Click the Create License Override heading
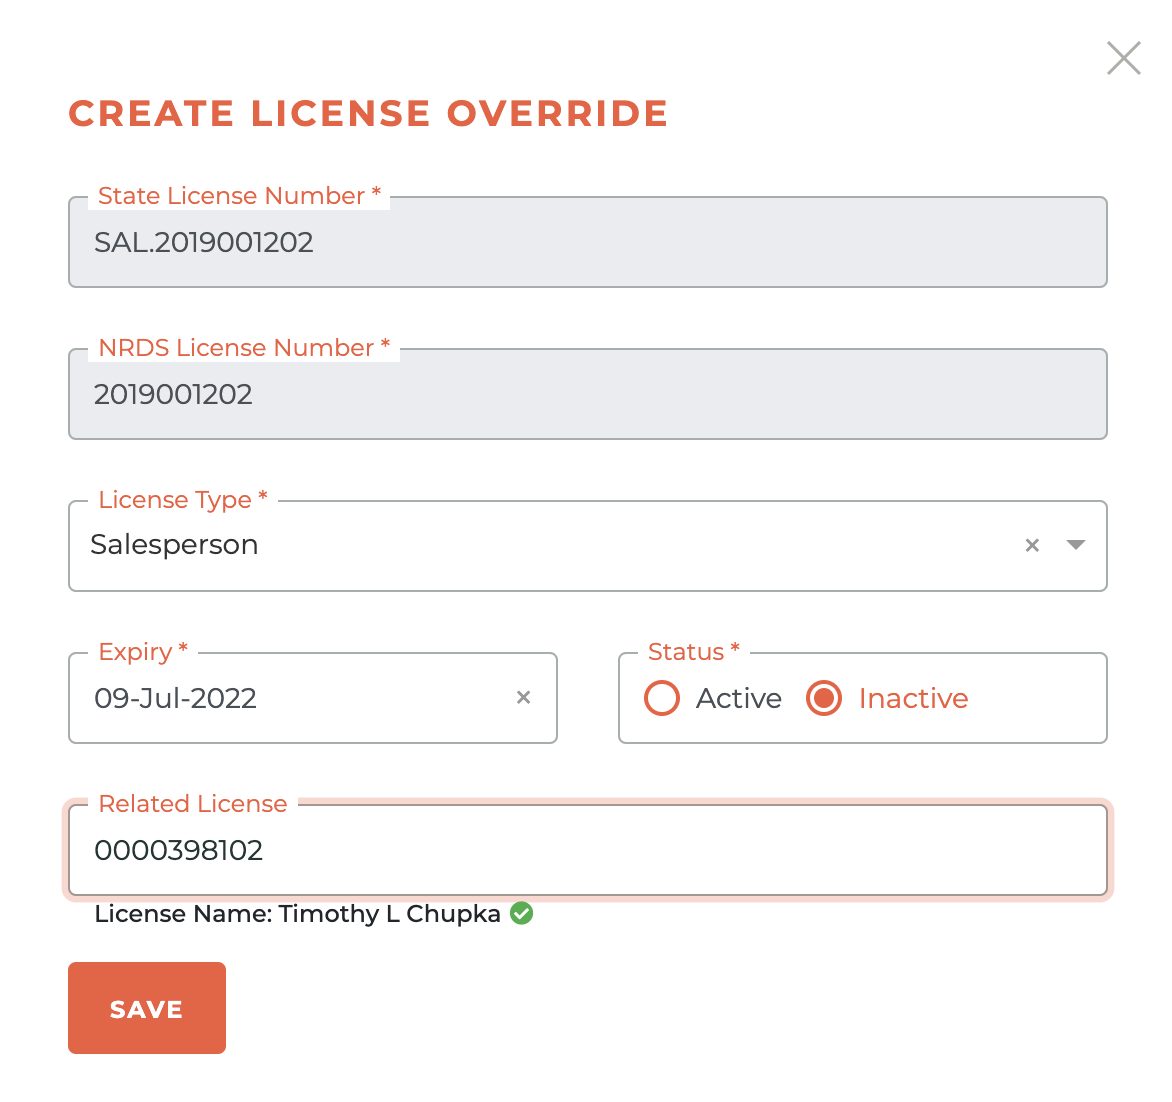The width and height of the screenshot is (1172, 1102). coord(368,114)
